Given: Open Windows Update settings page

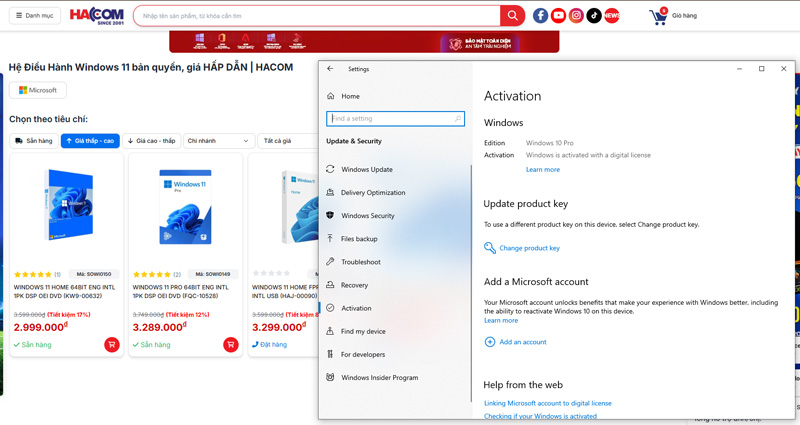Looking at the screenshot, I should (367, 169).
